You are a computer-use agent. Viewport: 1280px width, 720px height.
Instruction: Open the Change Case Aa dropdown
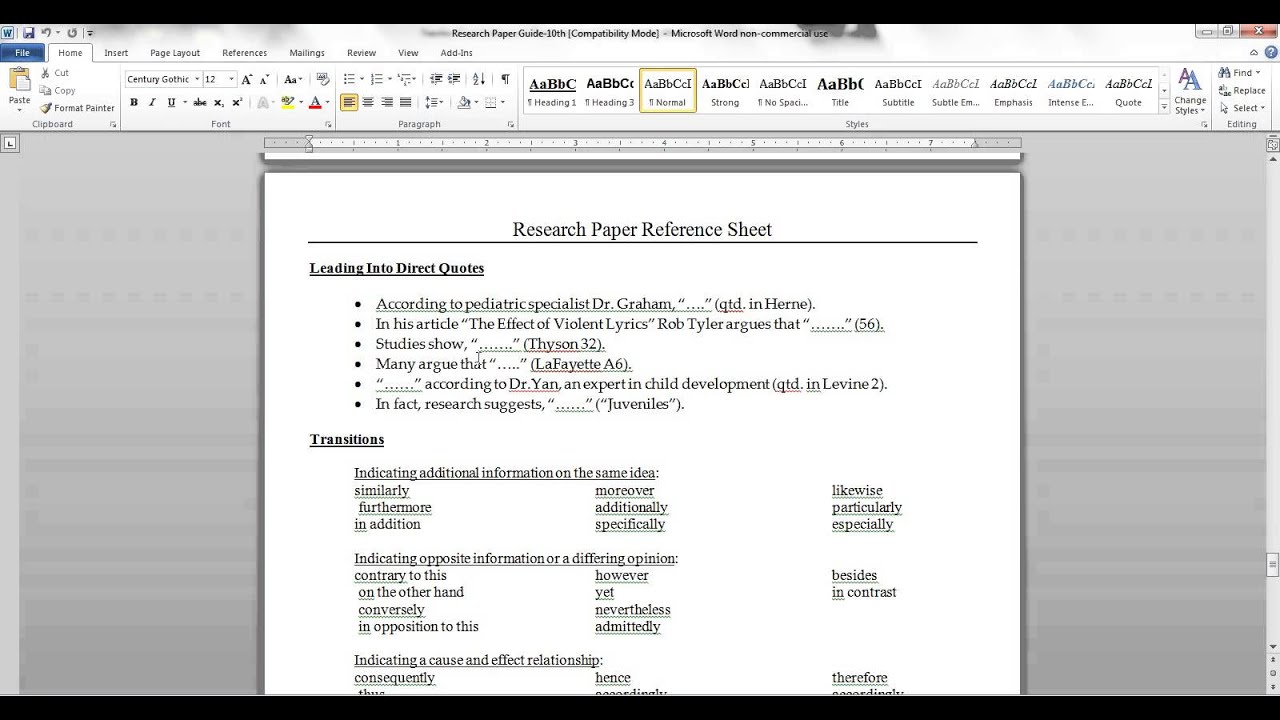point(293,79)
